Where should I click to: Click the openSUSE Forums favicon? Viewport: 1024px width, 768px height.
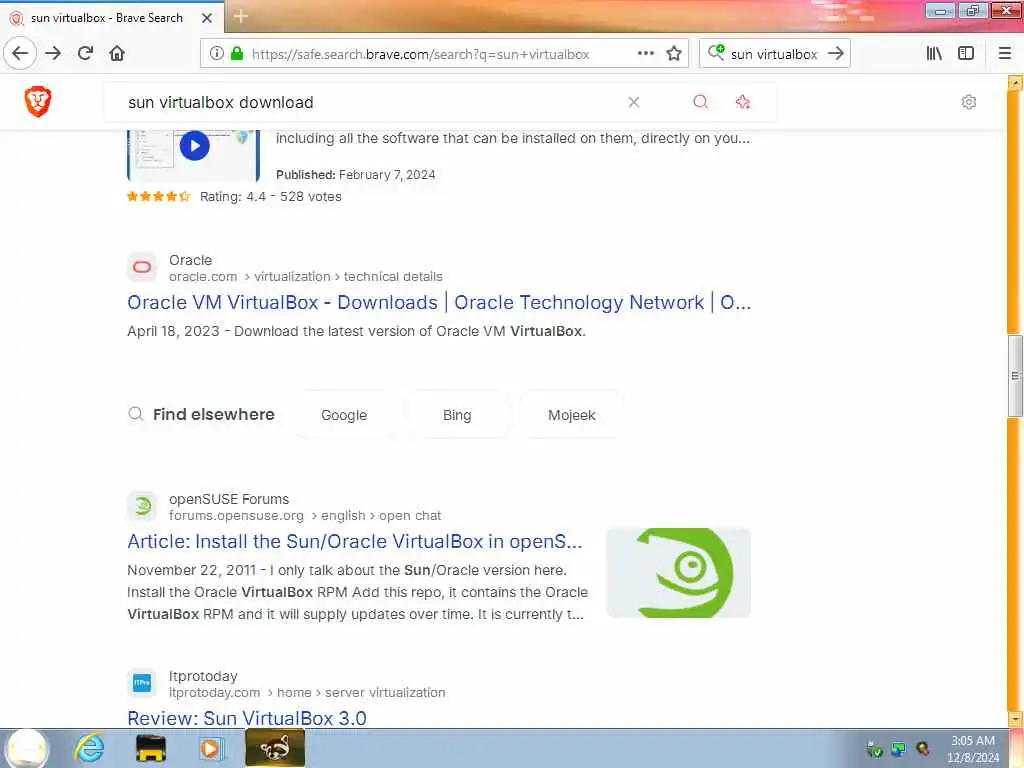click(142, 506)
